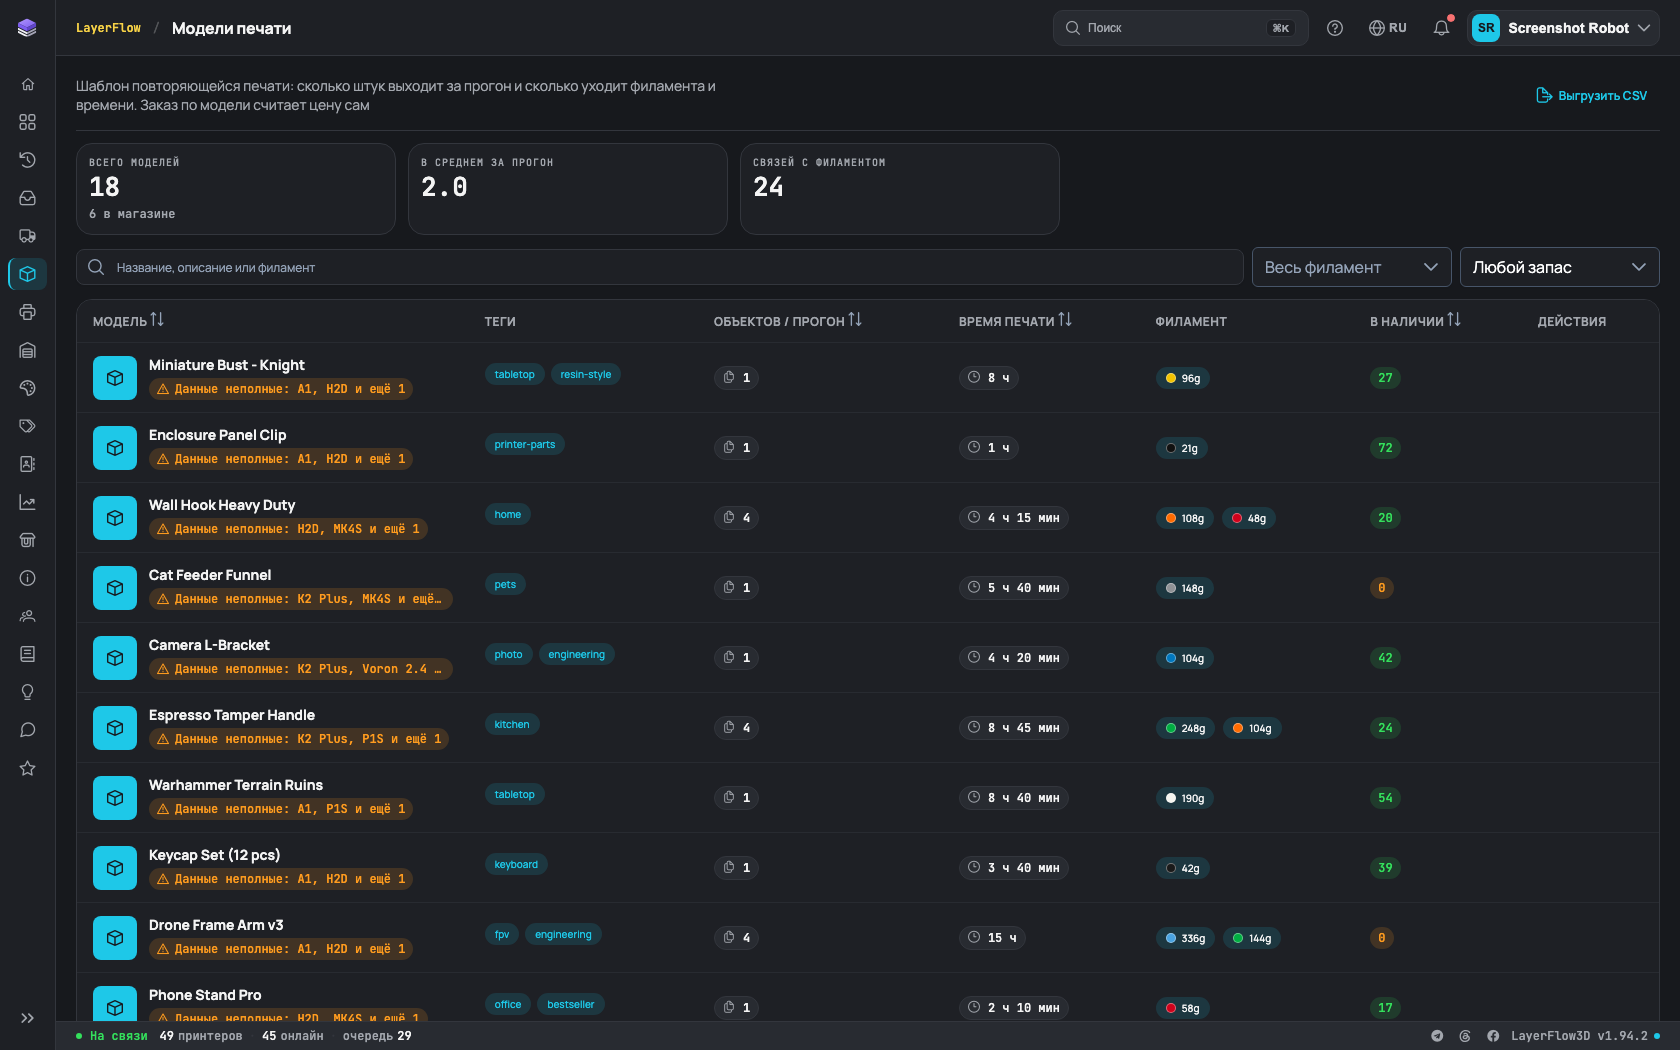Click the LayerFlow breadcrumb link
The height and width of the screenshot is (1050, 1680).
[x=108, y=28]
